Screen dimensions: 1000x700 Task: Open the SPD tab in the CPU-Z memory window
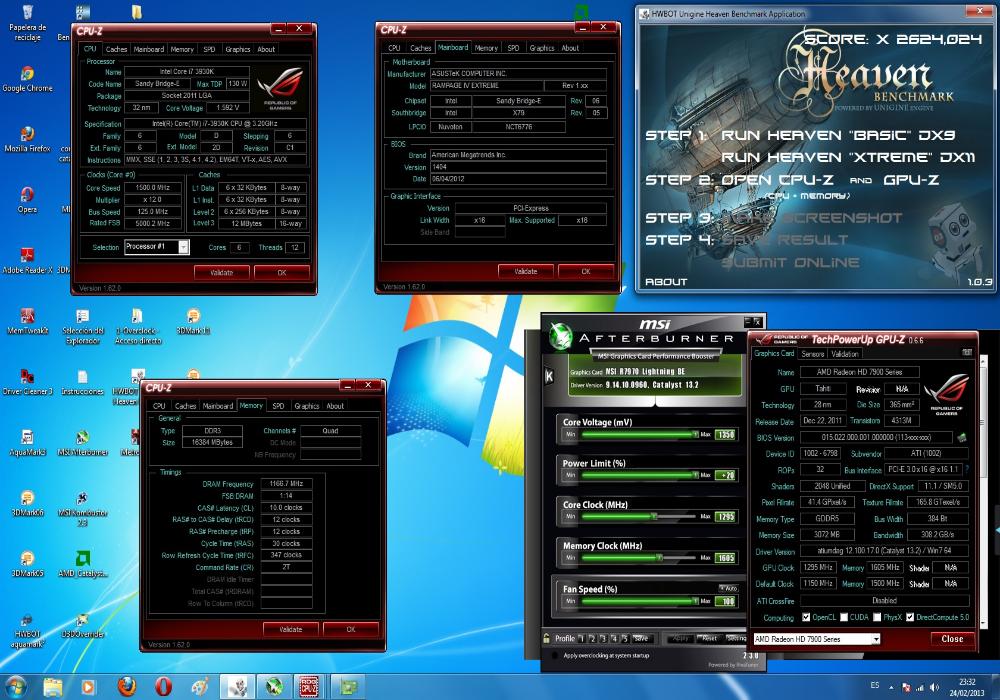(278, 406)
